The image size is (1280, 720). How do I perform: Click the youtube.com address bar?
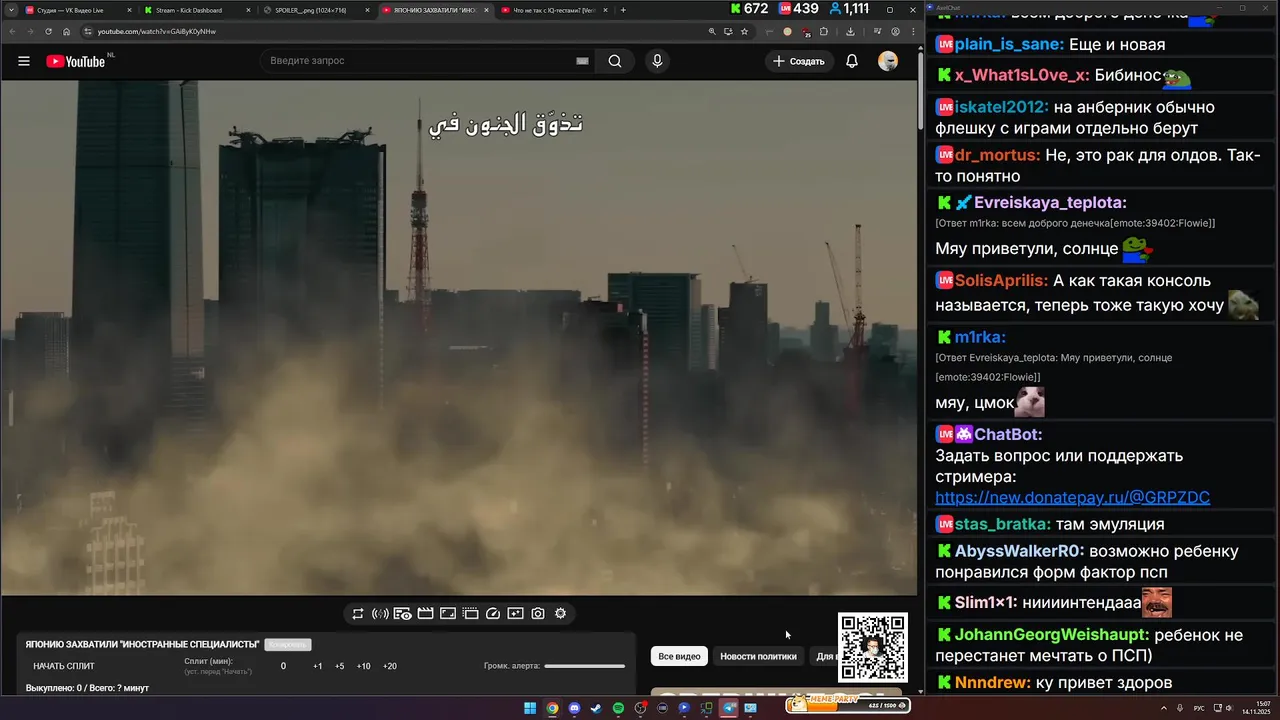[x=390, y=31]
